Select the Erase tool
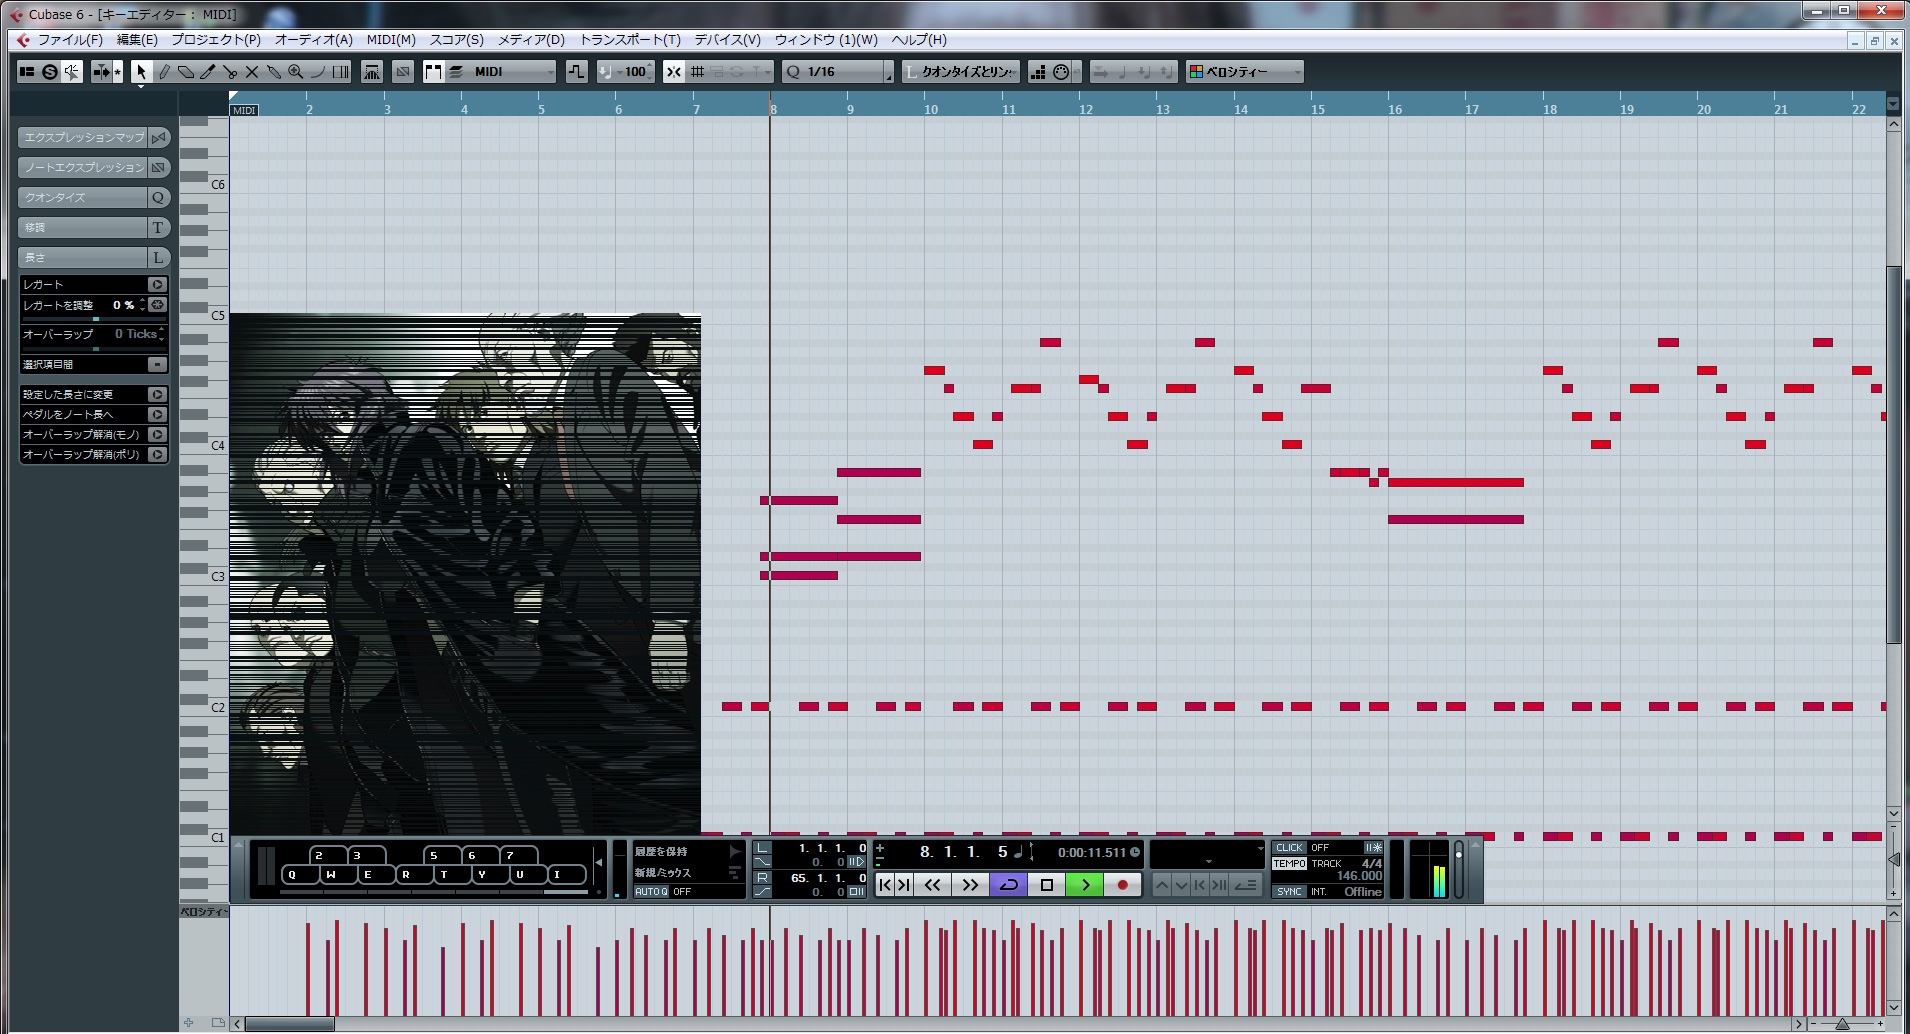Image resolution: width=1910 pixels, height=1034 pixels. tap(186, 72)
